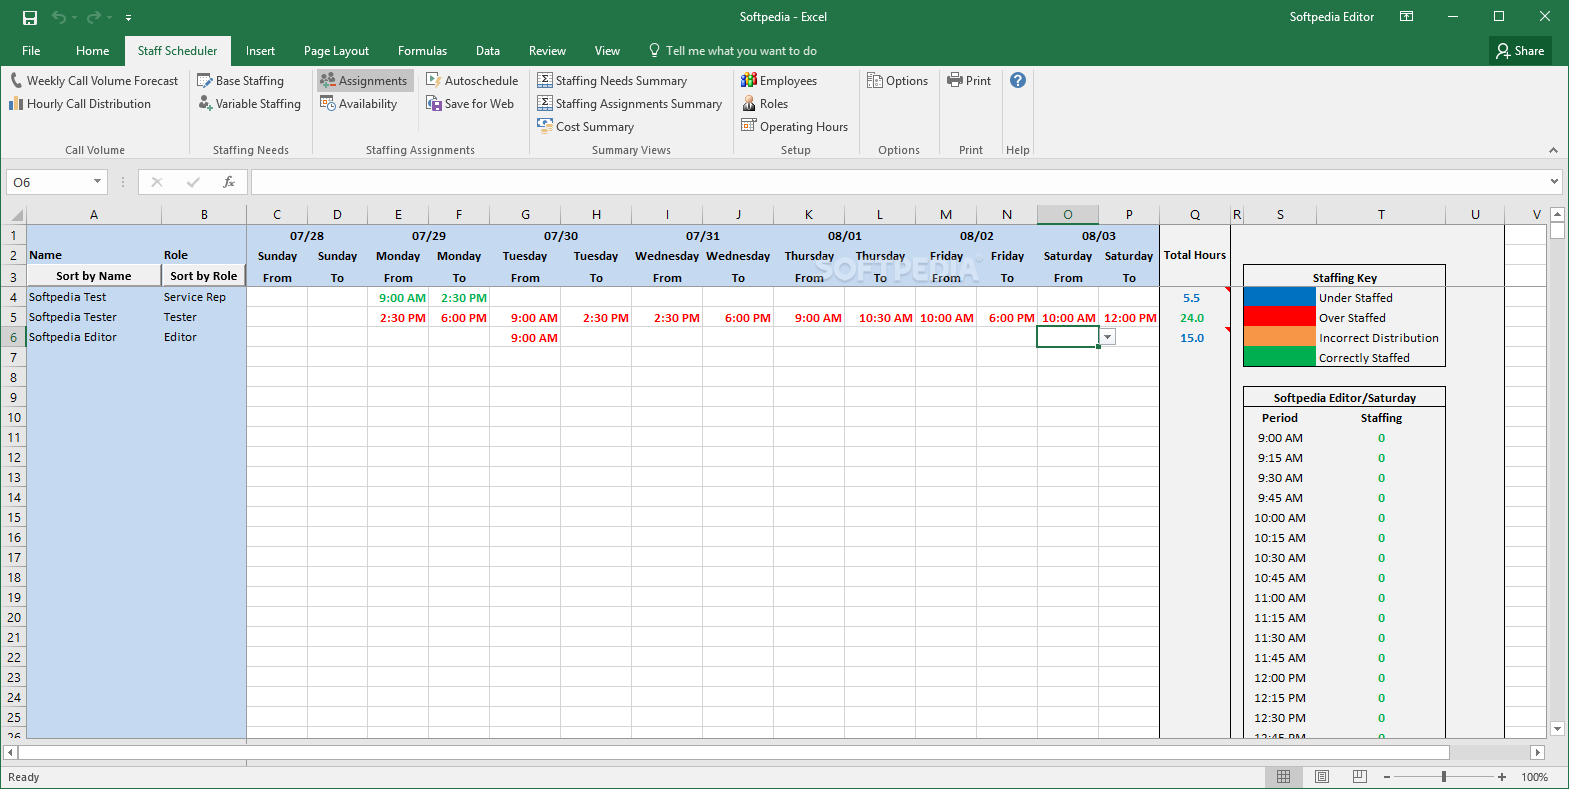Click the red Over Staffed swatch
Viewport: 1569px width, 789px height.
pyautogui.click(x=1279, y=317)
